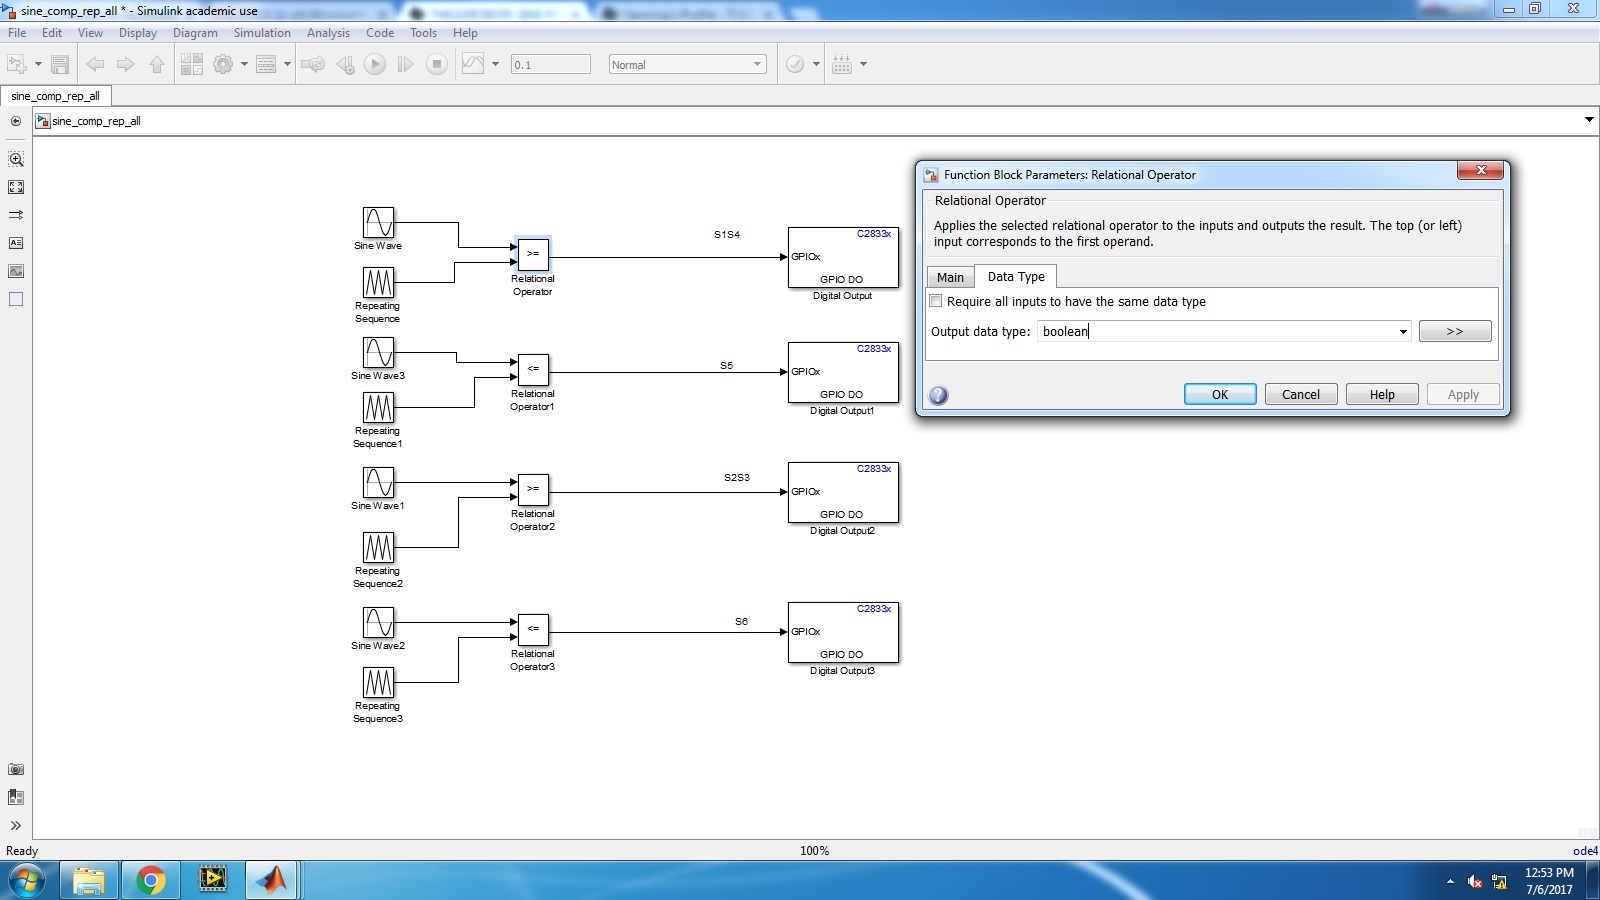Viewport: 1600px width, 900px height.
Task: Click the Model Advisor checkmark icon
Action: coord(795,64)
